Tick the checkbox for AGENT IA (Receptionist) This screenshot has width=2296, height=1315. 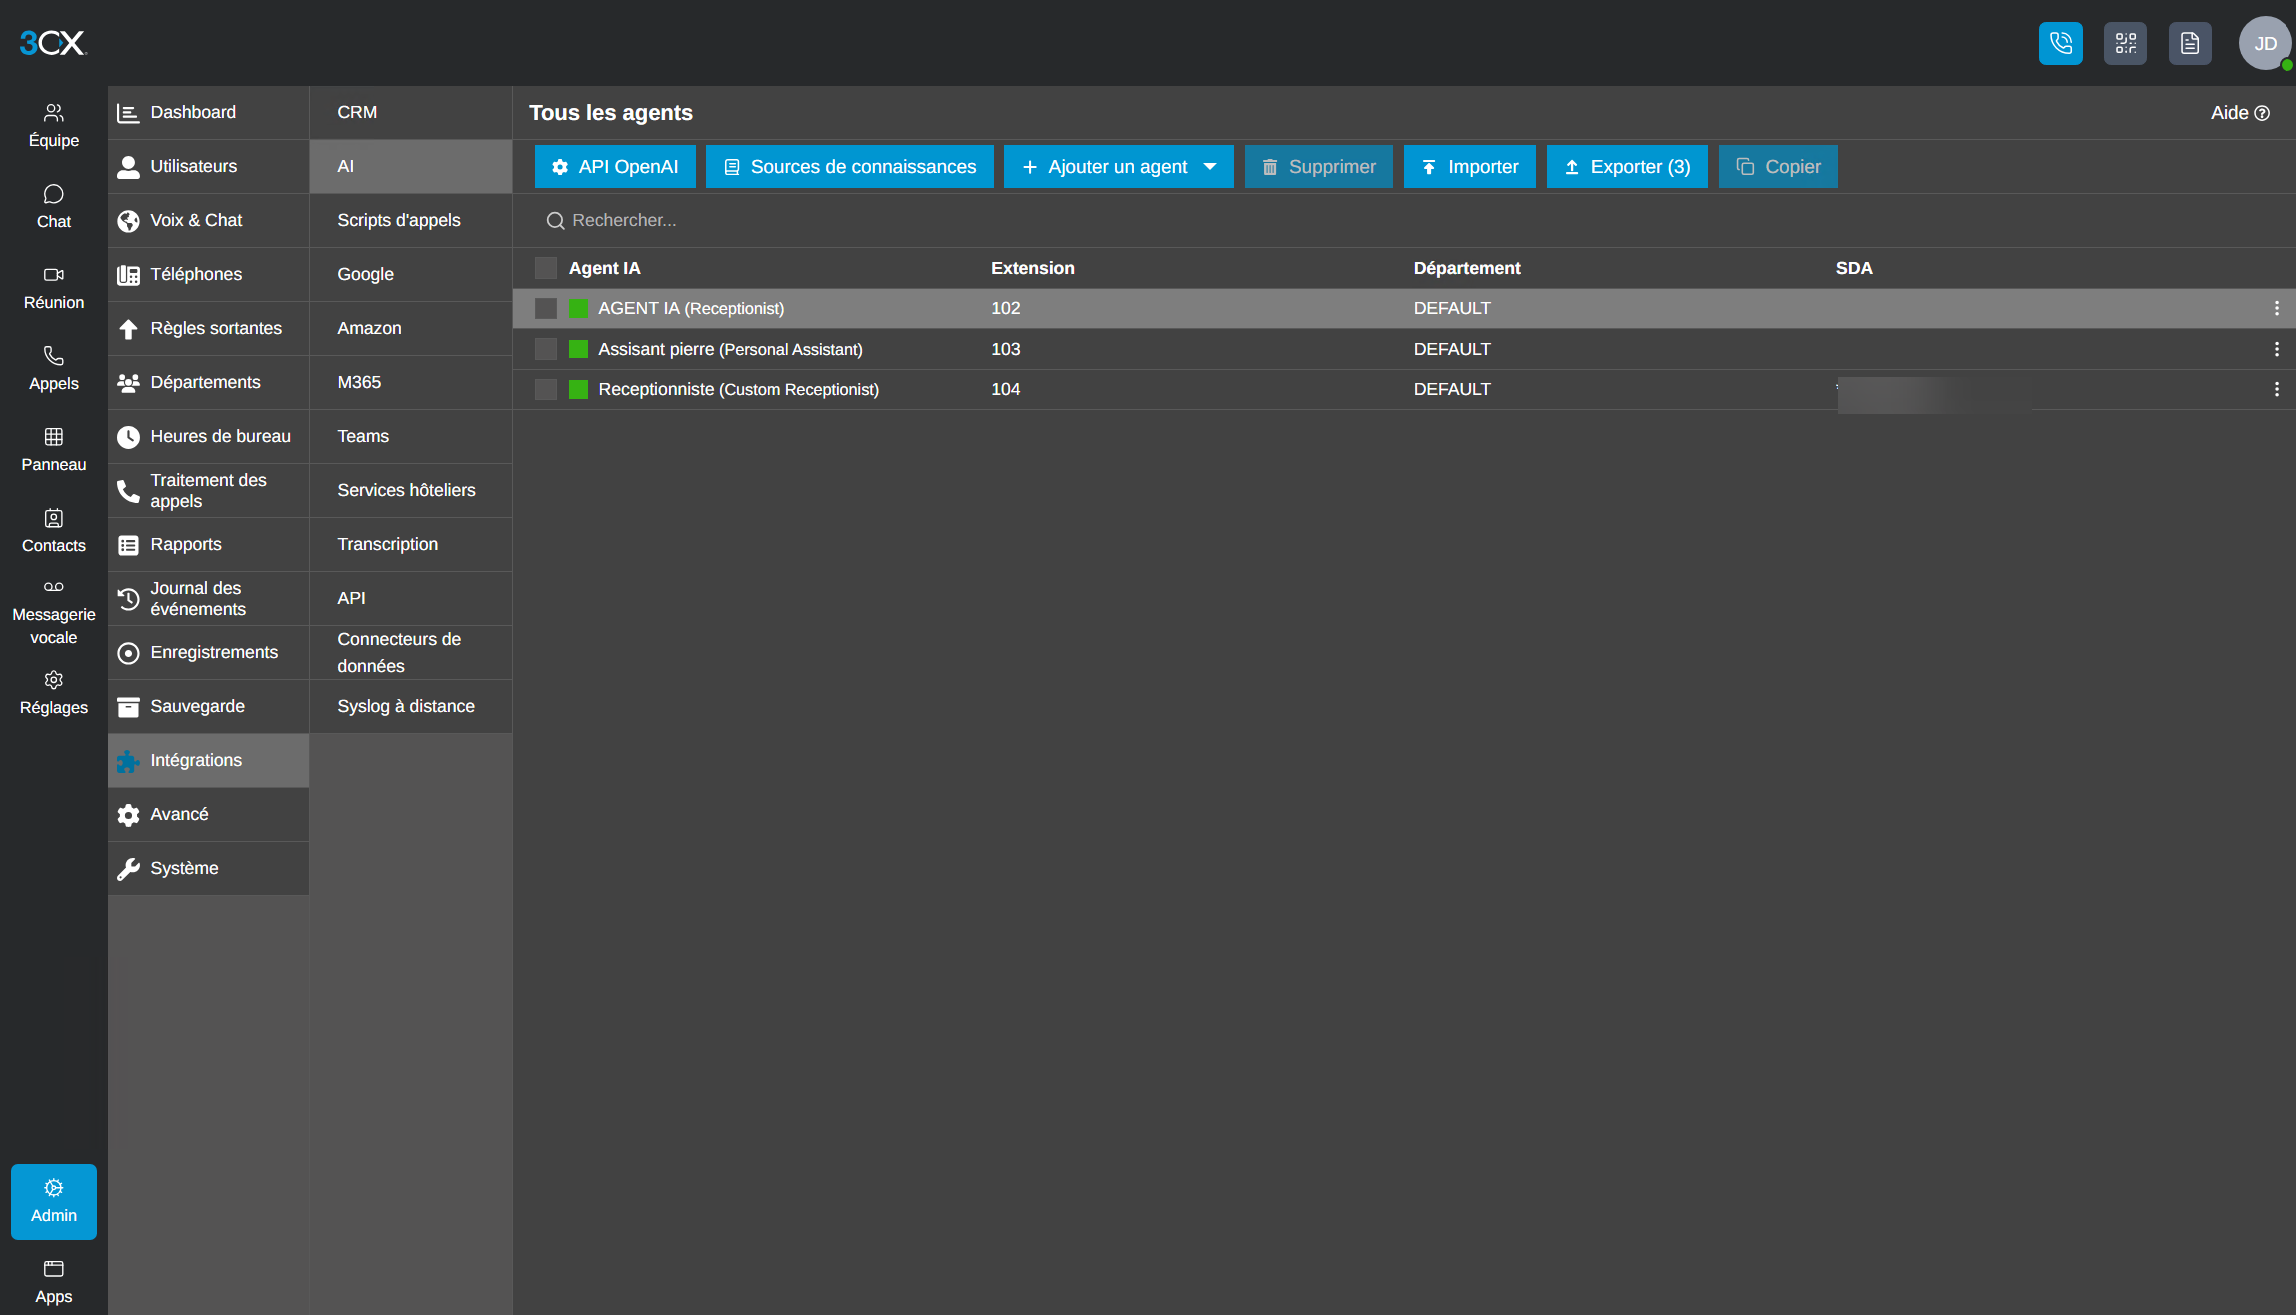coord(546,308)
